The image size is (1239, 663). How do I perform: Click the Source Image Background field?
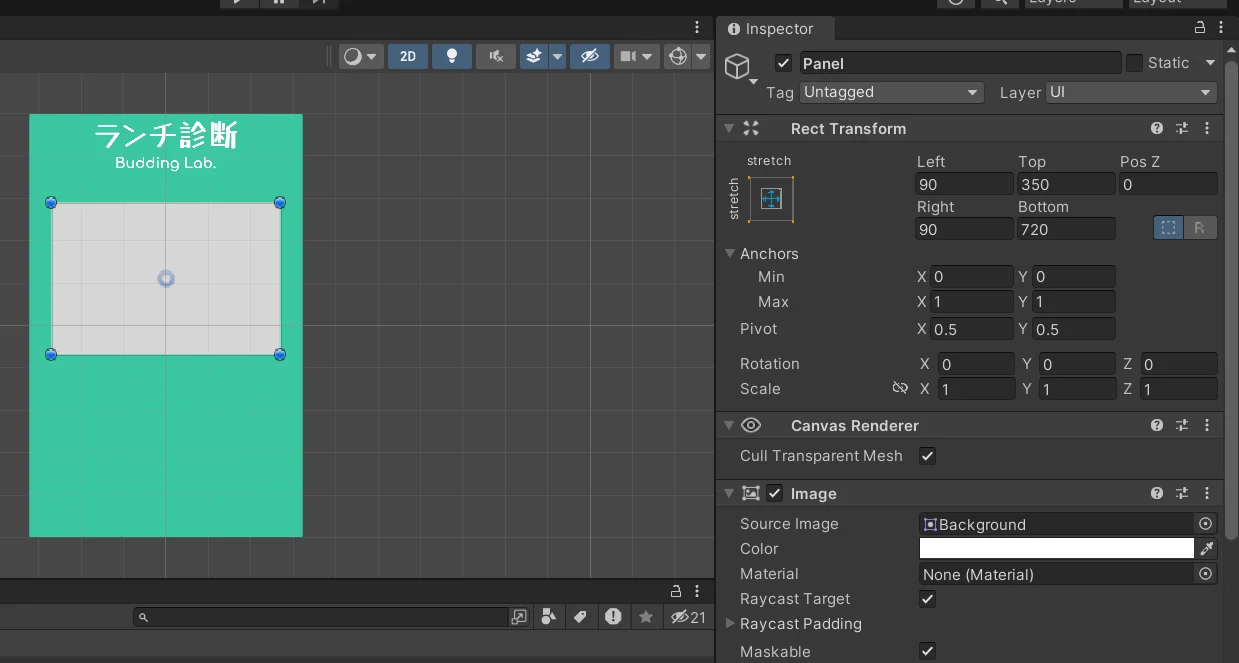(1057, 524)
